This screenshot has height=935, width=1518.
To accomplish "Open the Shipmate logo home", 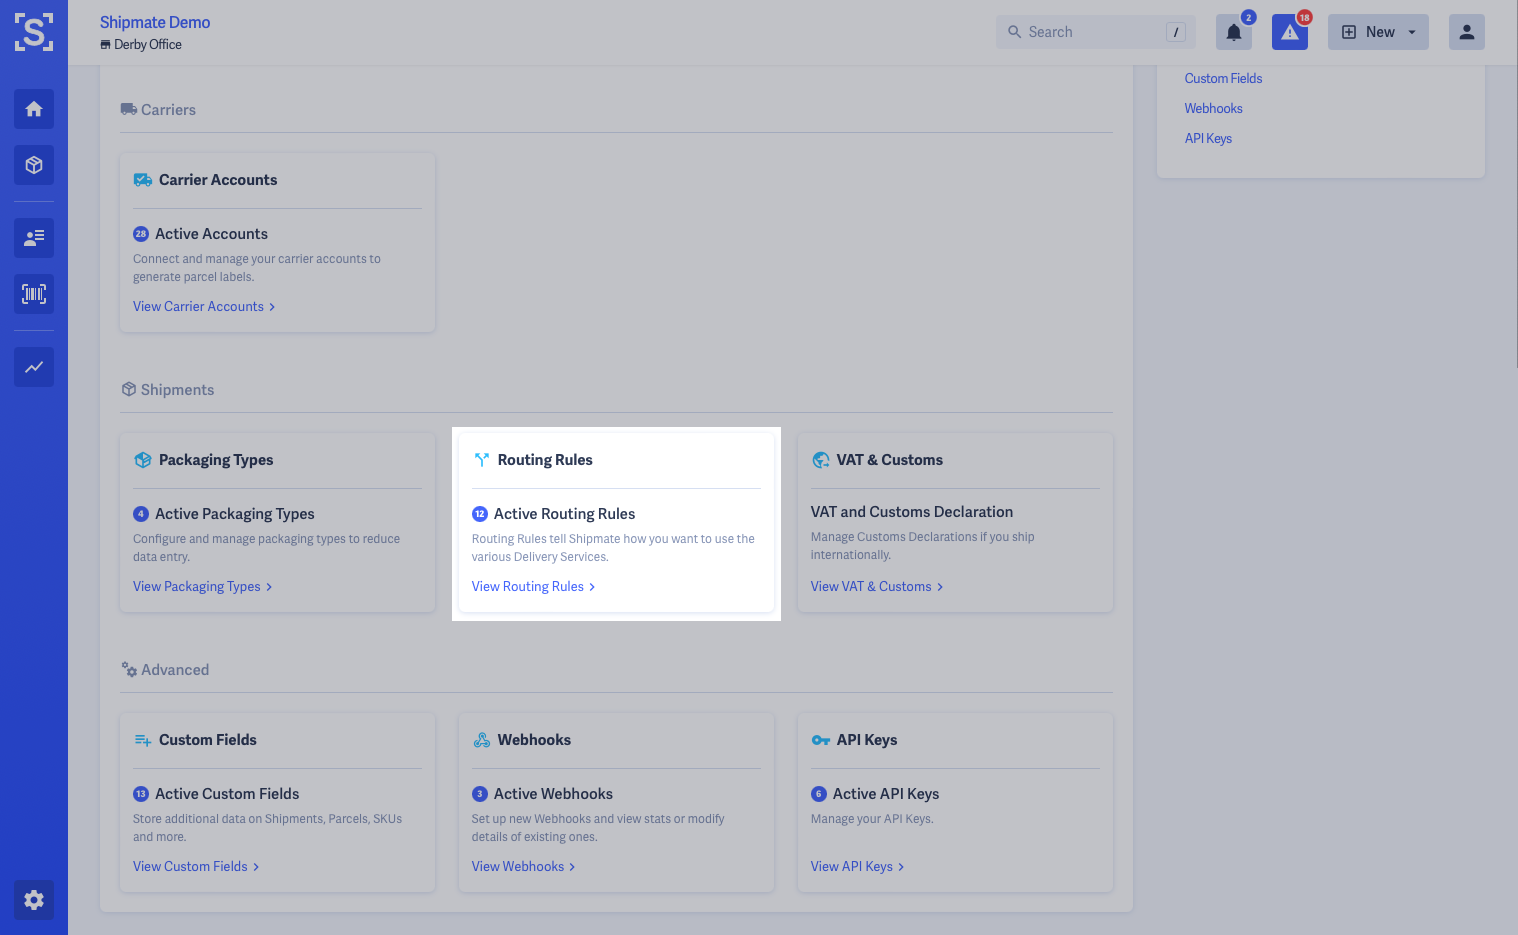I will tap(34, 33).
